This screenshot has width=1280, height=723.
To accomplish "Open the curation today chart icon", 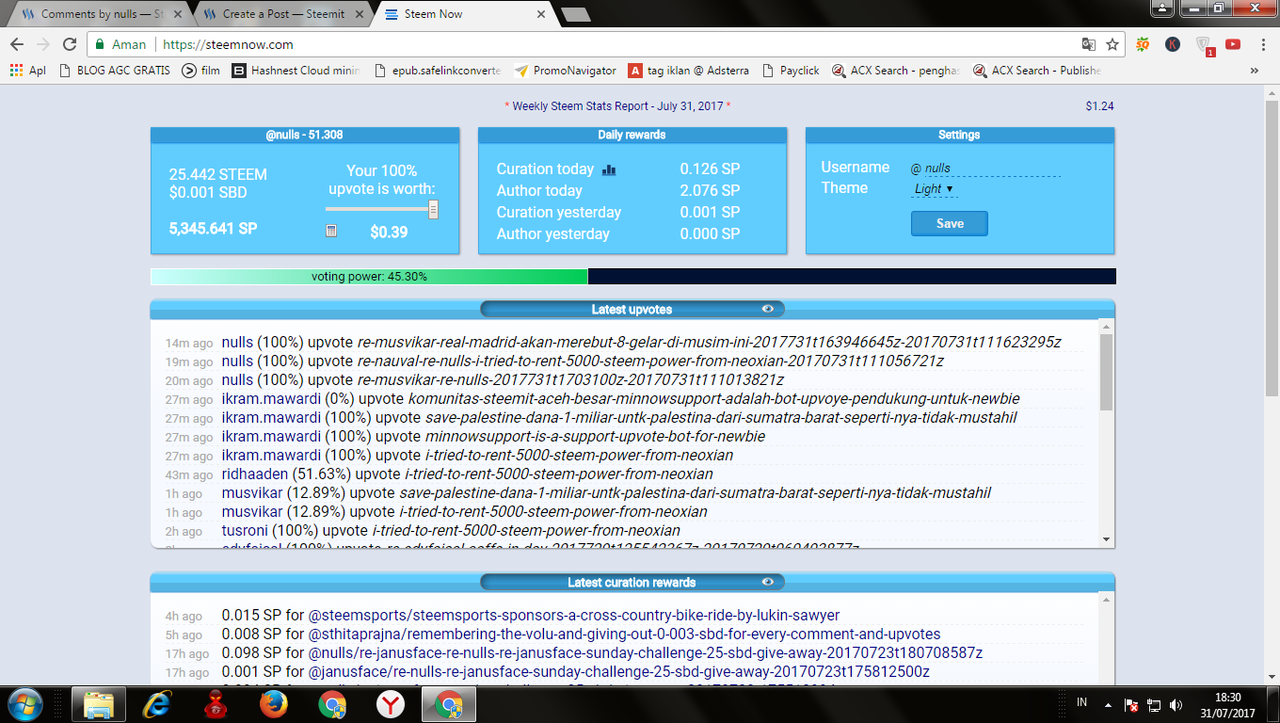I will (x=609, y=170).
